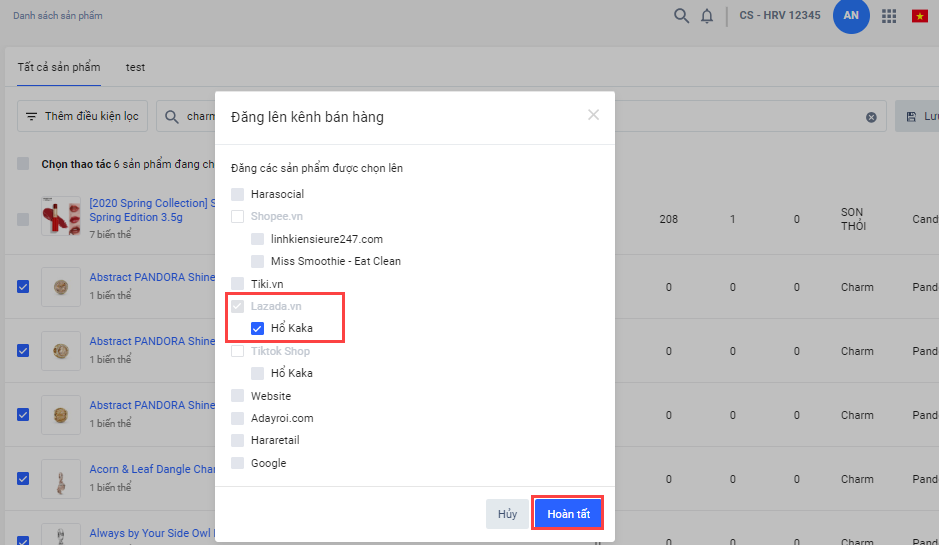
Task: Switch language via Vietnam flag icon
Action: coord(919,16)
